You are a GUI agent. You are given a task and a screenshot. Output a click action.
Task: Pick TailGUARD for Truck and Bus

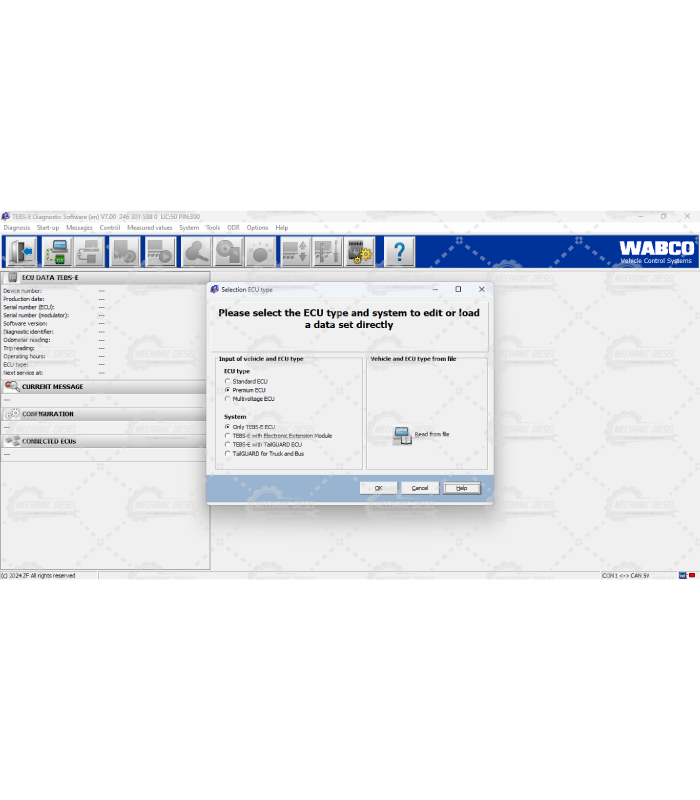[x=228, y=454]
